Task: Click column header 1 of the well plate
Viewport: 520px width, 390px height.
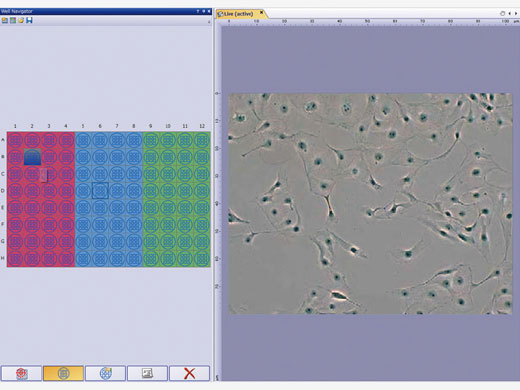Action: (15, 126)
